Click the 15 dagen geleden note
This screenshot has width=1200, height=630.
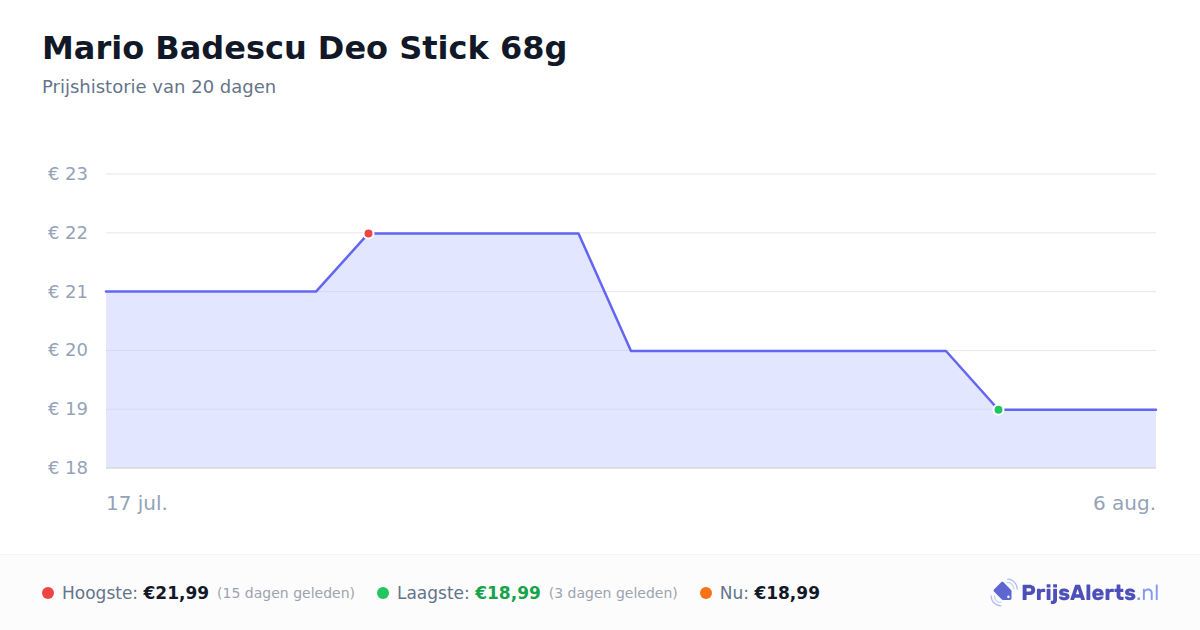286,593
